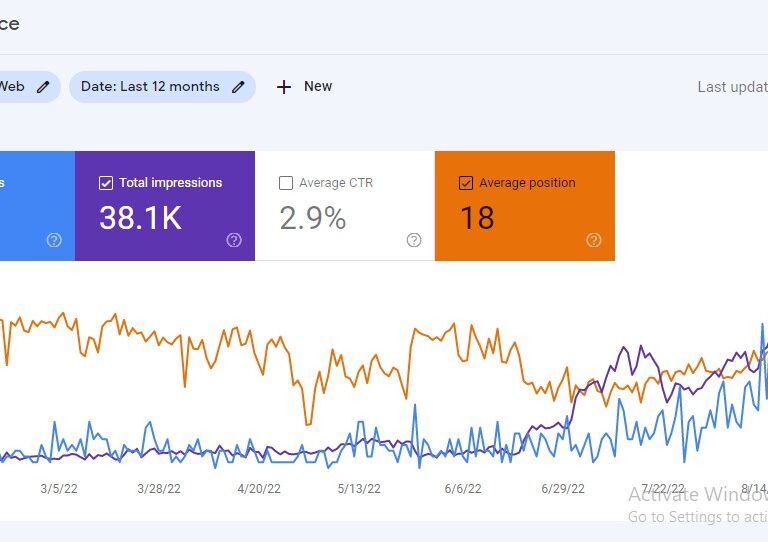The image size is (768, 542).
Task: Click the New filter label
Action: [318, 86]
